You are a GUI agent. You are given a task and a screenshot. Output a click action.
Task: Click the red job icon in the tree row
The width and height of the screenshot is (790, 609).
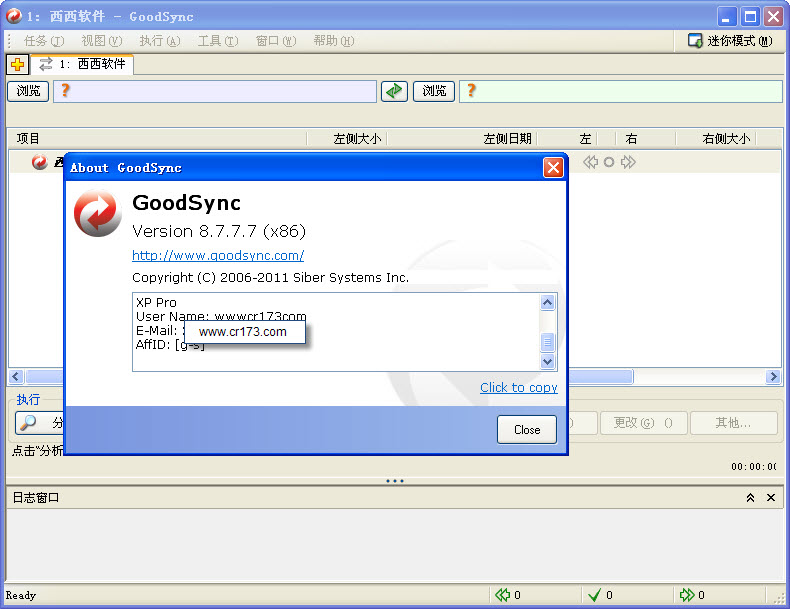39,162
